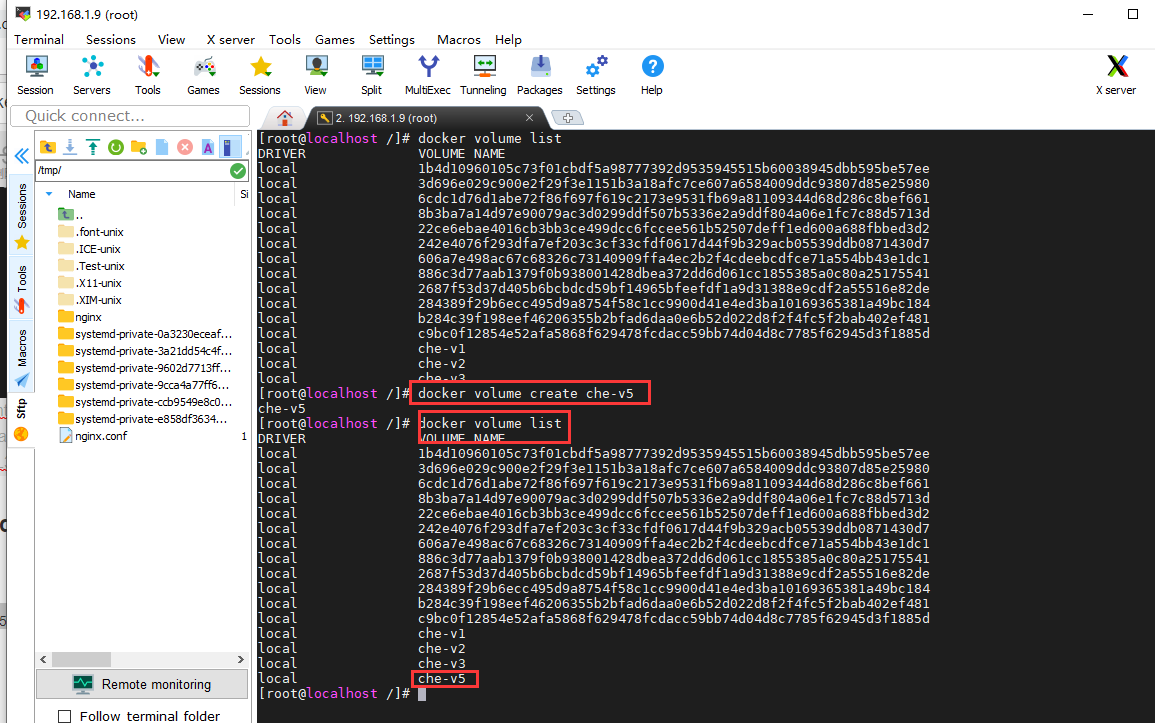Screen dimensions: 1155x723
Task: Open the Tools menu
Action: pyautogui.click(x=284, y=40)
